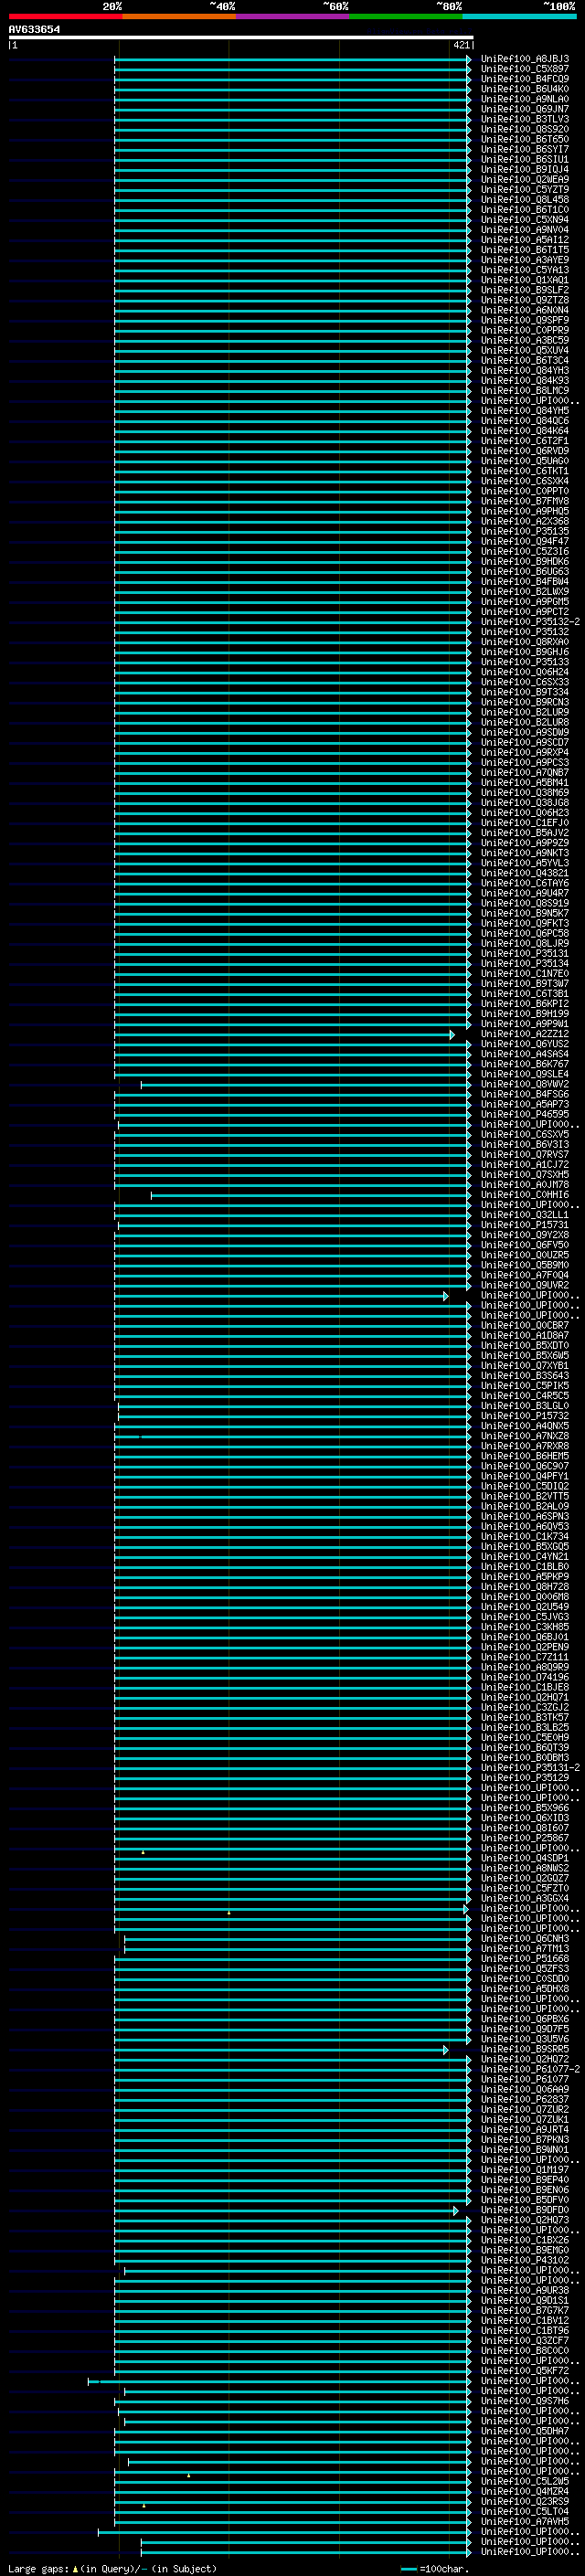Click hit label UniRef100_B9IQJ4

tap(525, 170)
